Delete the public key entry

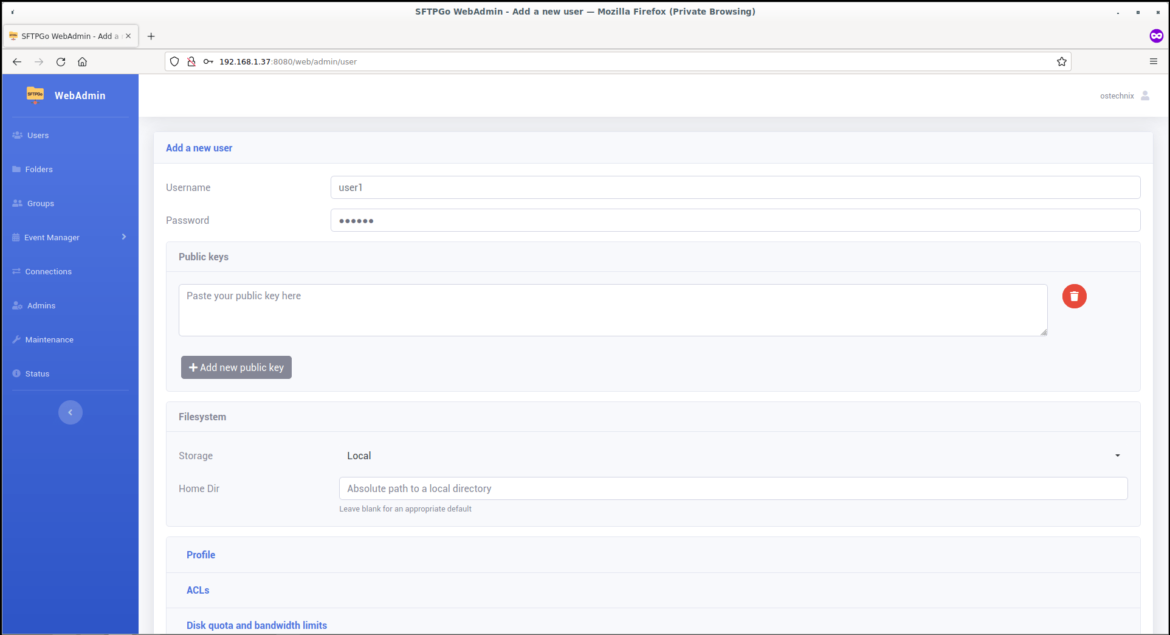(1074, 296)
